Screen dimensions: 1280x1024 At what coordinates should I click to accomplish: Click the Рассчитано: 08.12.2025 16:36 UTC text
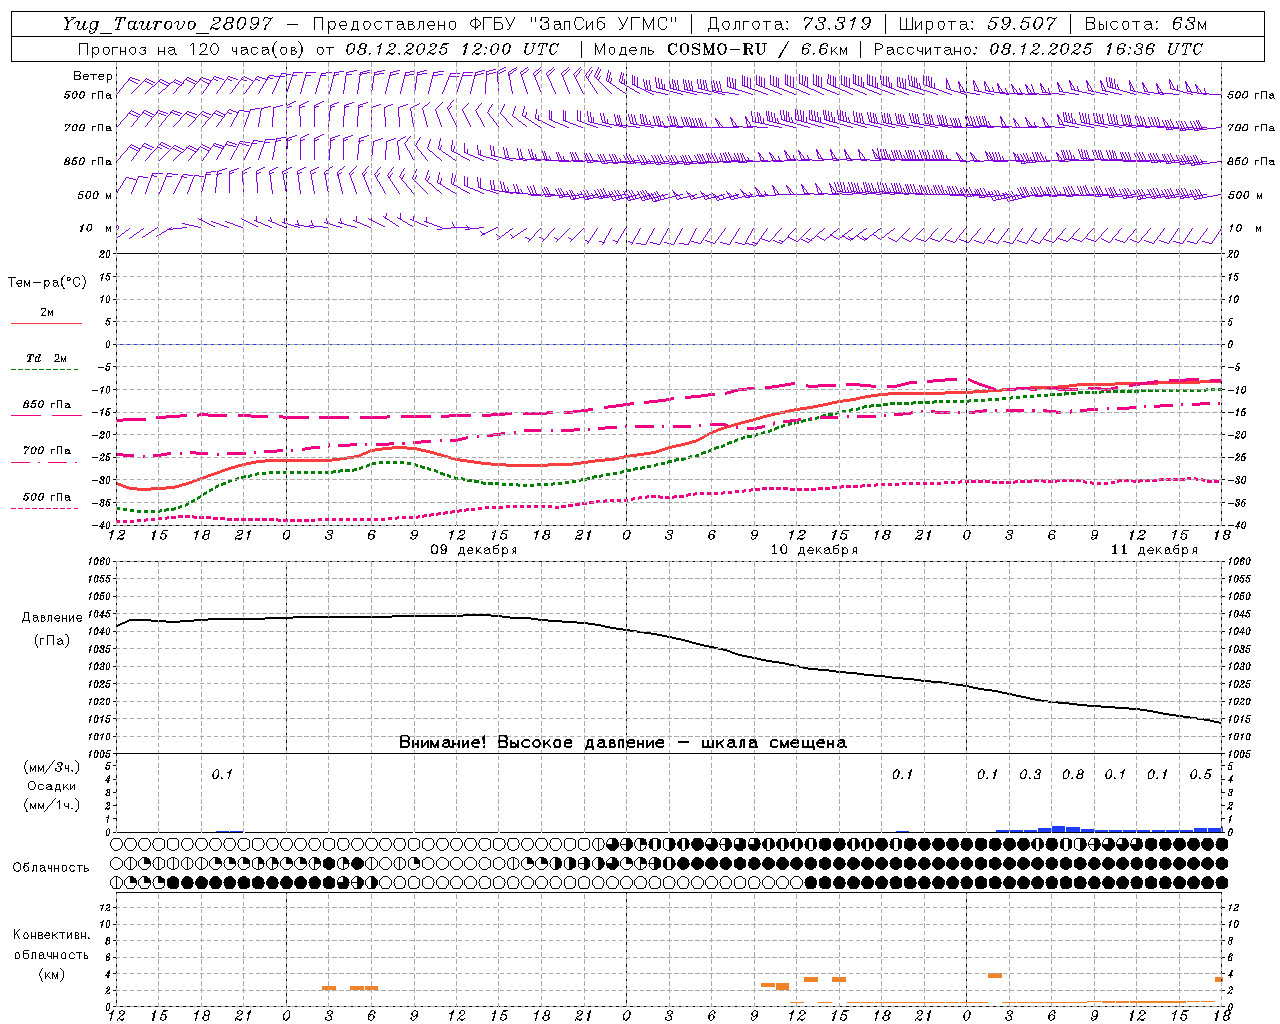pyautogui.click(x=1038, y=48)
